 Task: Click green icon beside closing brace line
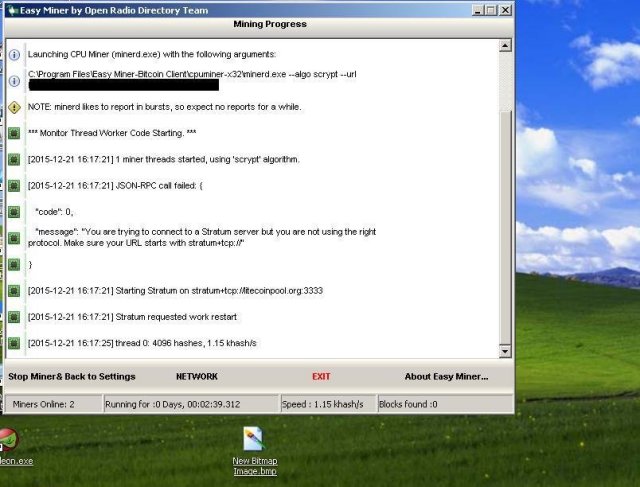[x=14, y=265]
